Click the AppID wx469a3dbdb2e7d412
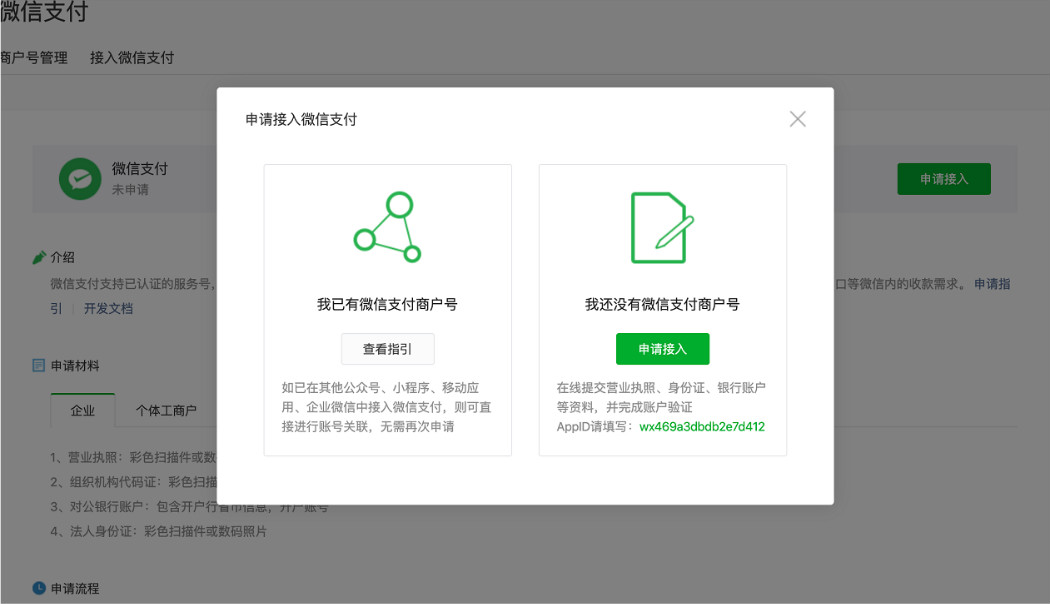Viewport: 1050px width, 604px height. pyautogui.click(x=702, y=427)
